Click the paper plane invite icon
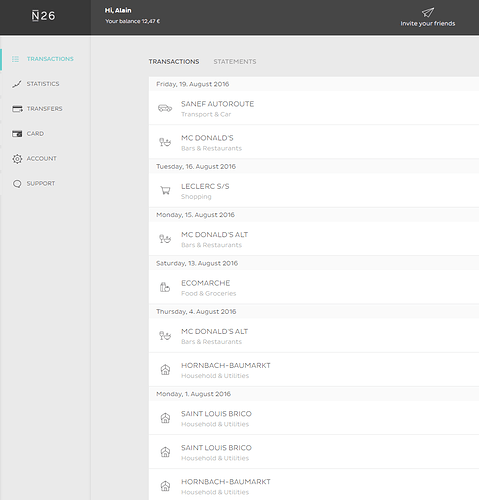 (428, 13)
